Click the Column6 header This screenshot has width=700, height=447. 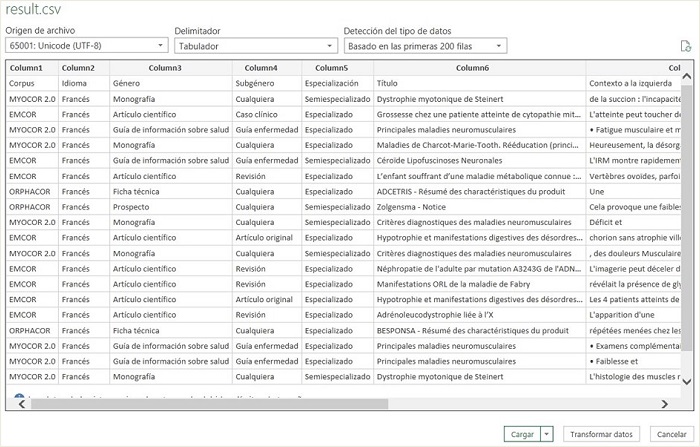pyautogui.click(x=473, y=67)
